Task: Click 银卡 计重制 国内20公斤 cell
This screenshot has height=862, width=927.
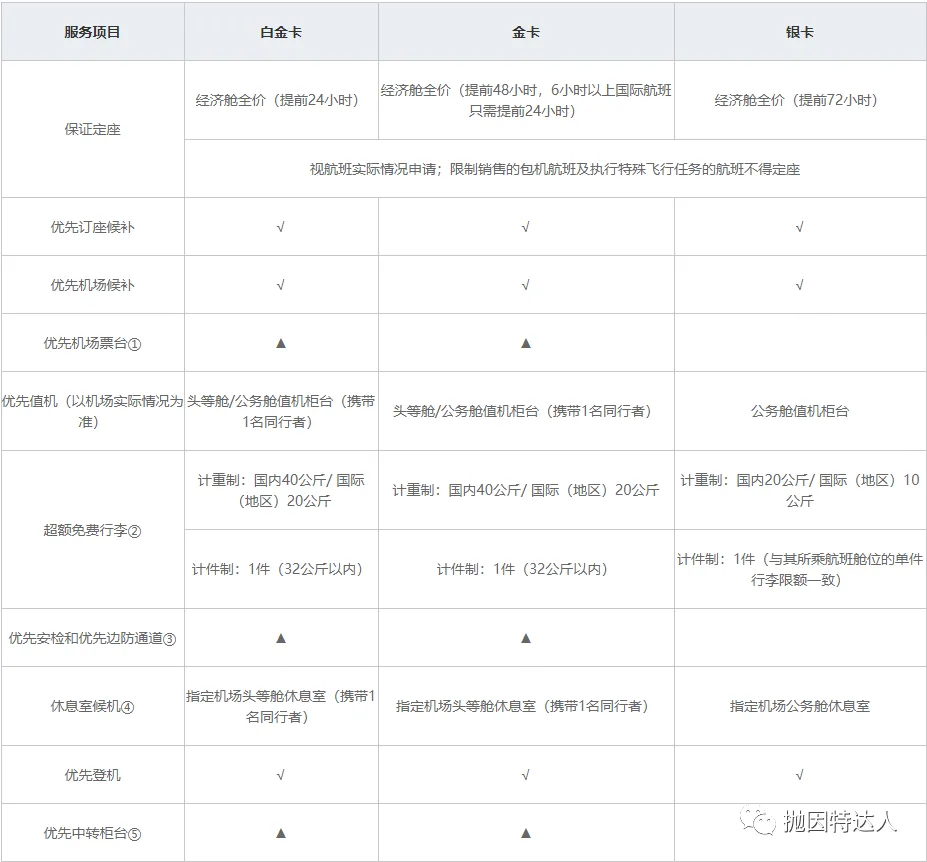Action: 799,490
